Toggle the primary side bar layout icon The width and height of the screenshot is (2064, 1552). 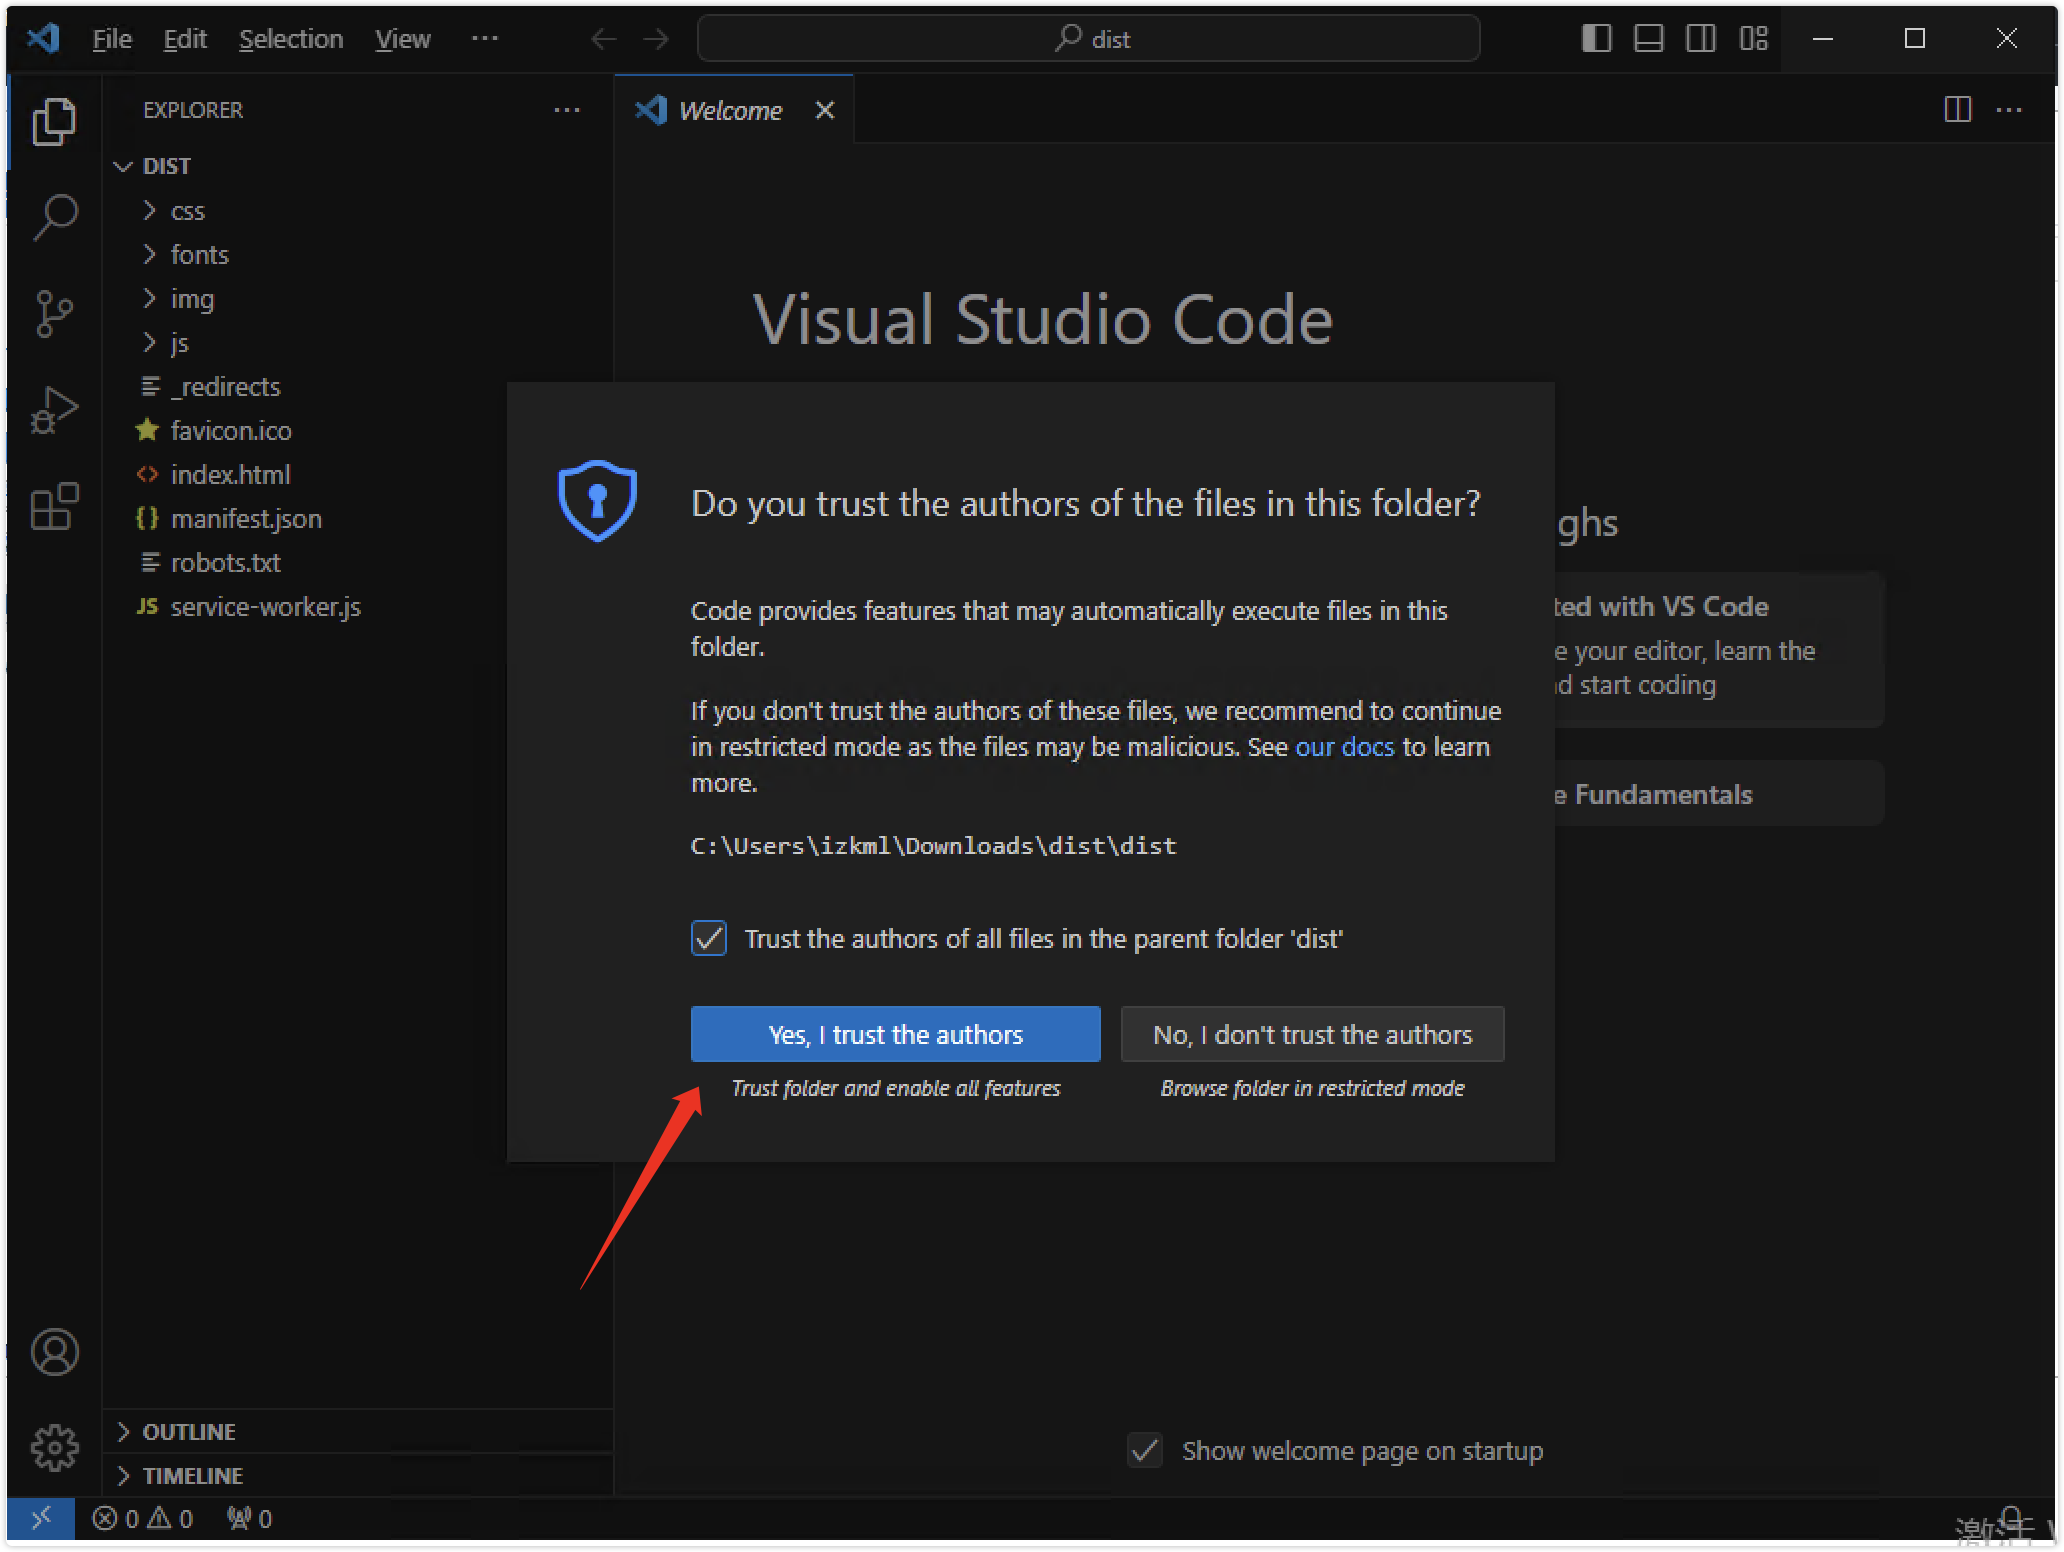1596,39
